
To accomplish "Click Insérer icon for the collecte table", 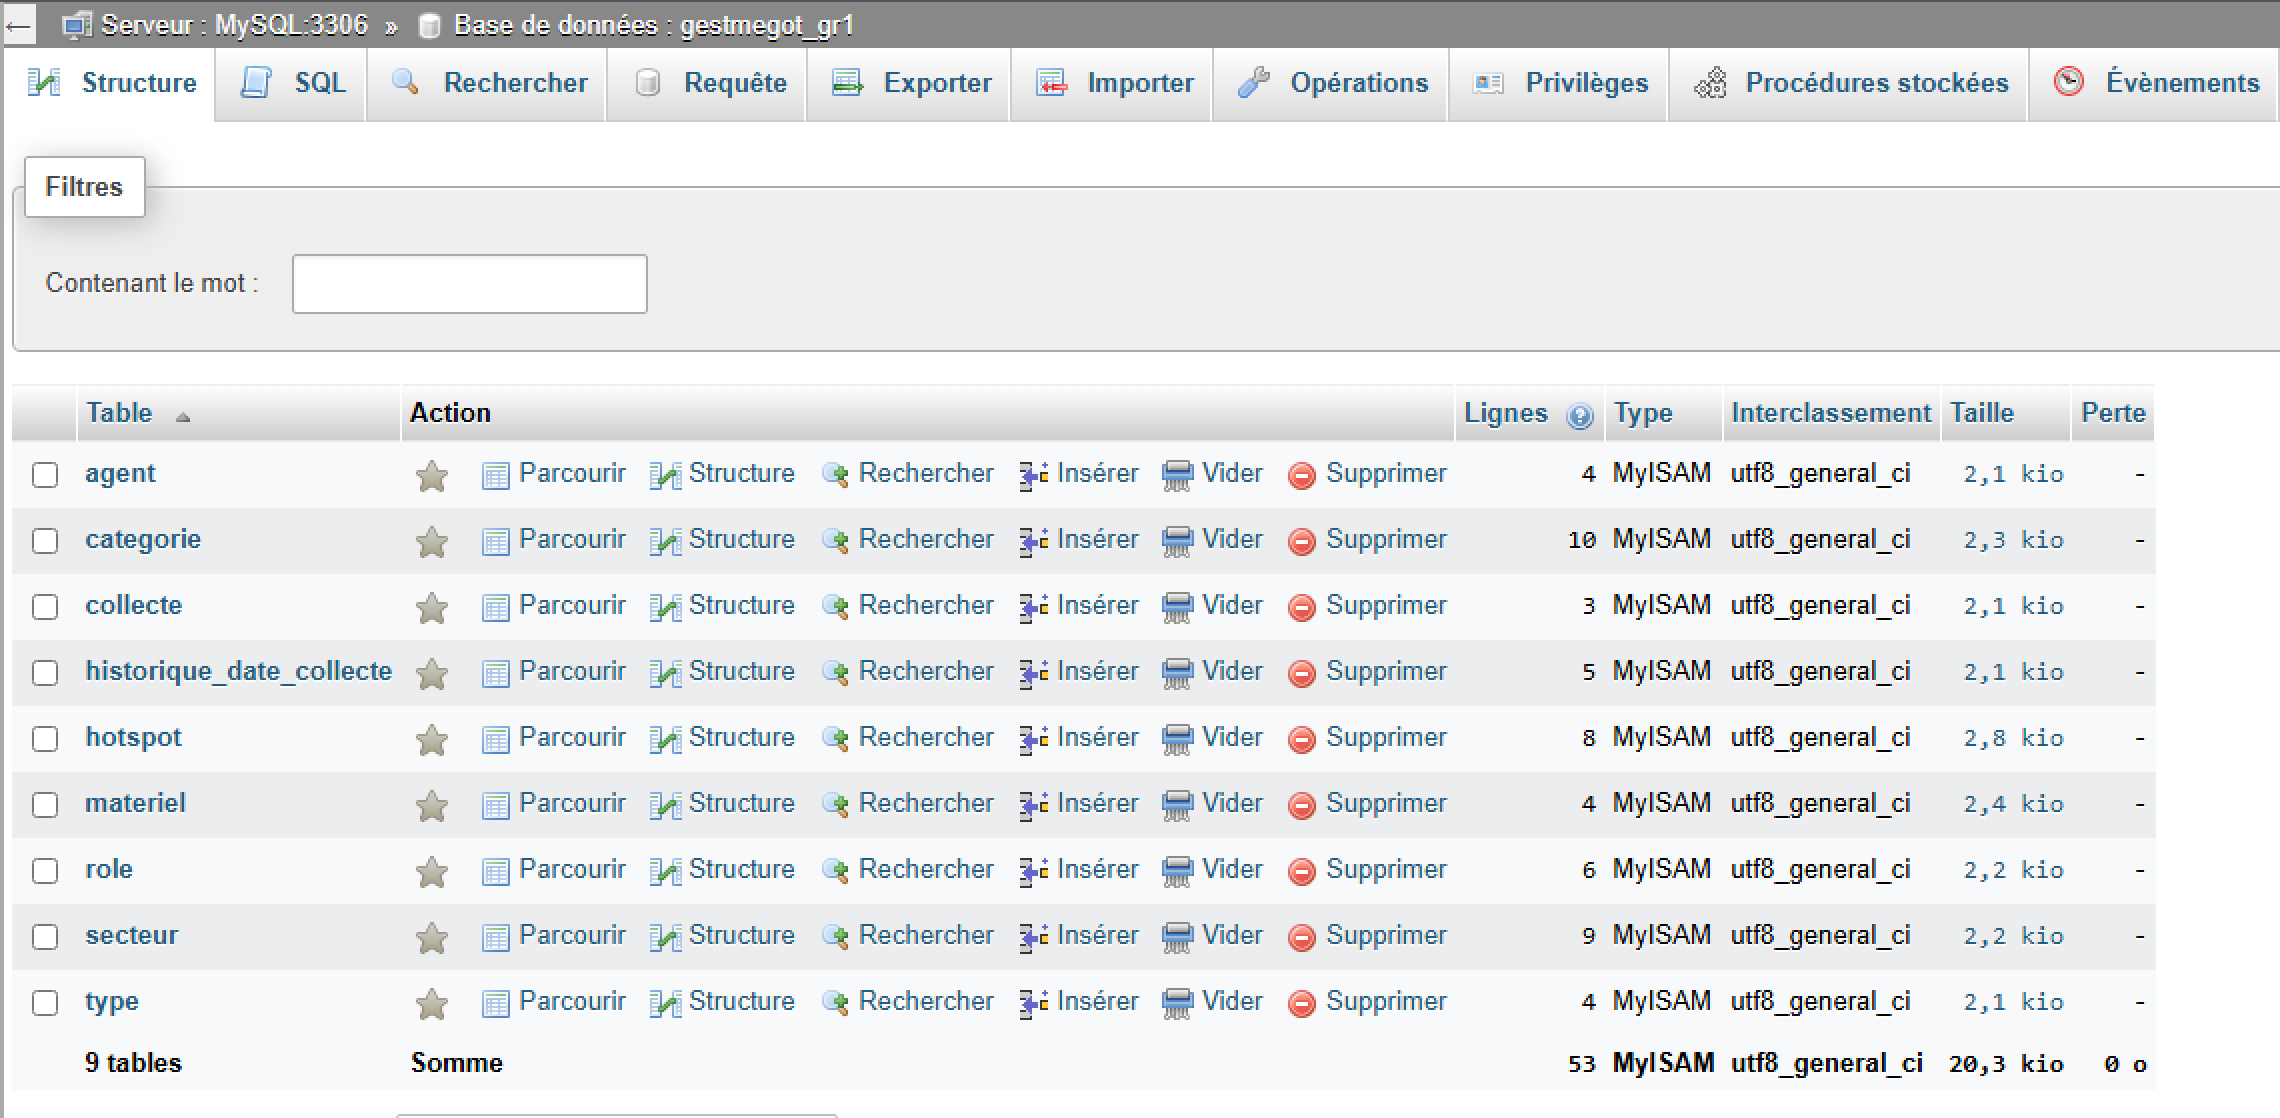I will (1033, 607).
